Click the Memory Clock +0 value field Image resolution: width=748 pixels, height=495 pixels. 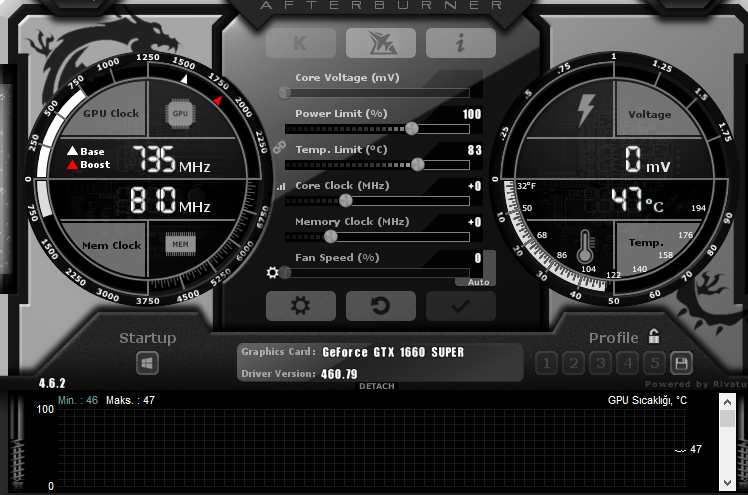(475, 222)
